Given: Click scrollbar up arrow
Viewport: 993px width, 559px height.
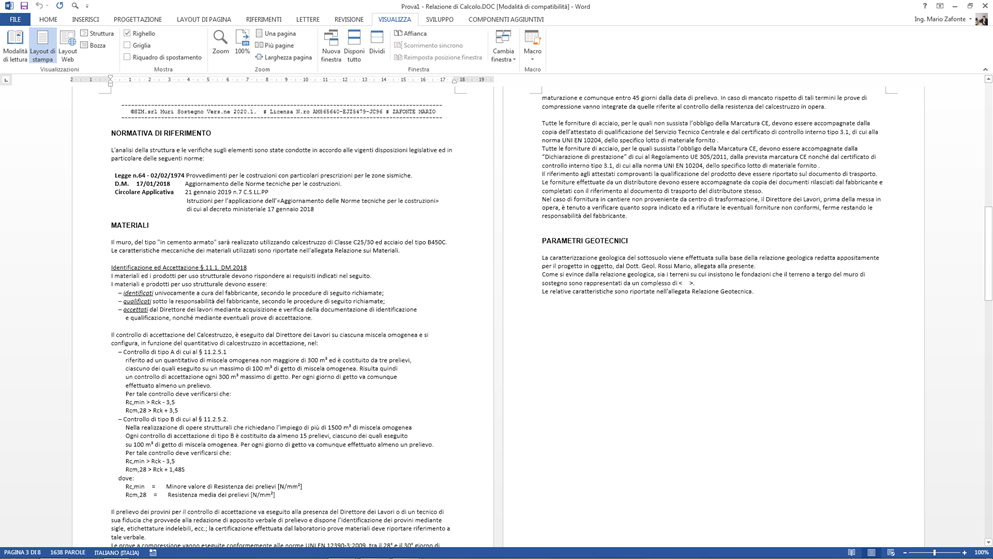Looking at the screenshot, I should [988, 79].
